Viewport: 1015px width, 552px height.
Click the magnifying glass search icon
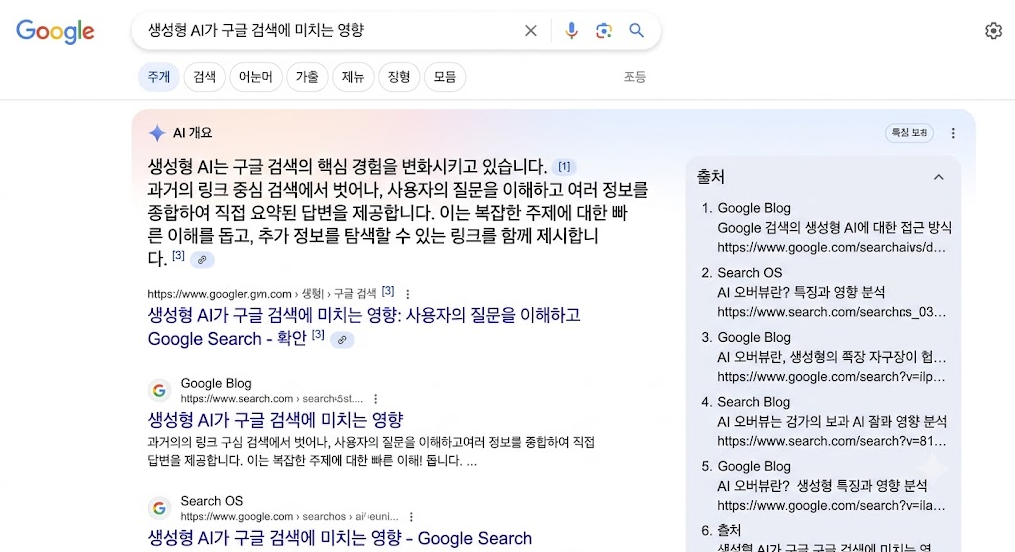coord(636,30)
